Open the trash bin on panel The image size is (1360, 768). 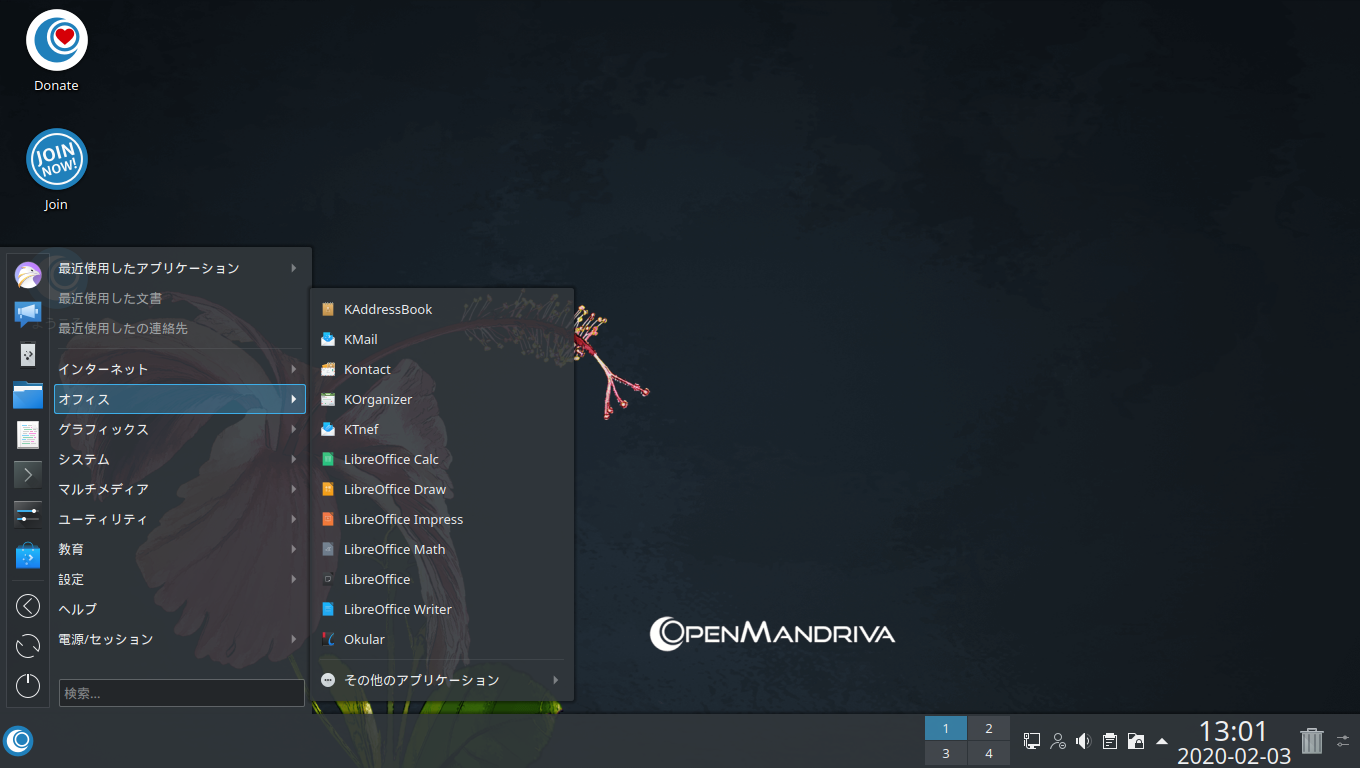(x=1312, y=741)
